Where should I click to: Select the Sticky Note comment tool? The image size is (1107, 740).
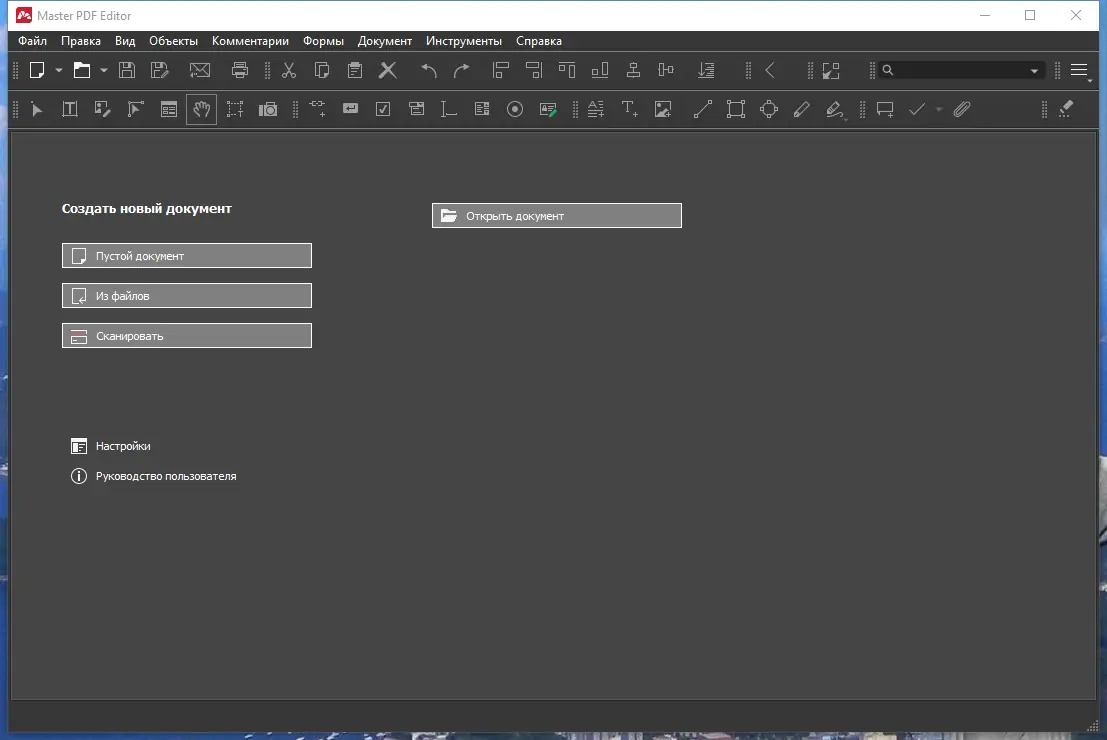[x=884, y=109]
